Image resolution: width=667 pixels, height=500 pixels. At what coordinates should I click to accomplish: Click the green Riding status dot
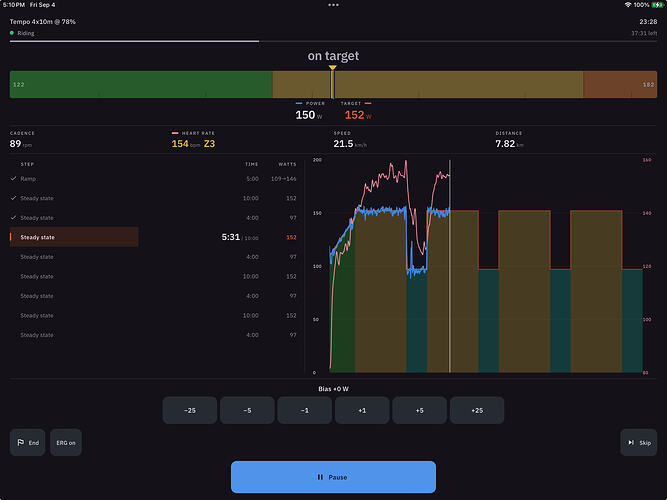12,33
